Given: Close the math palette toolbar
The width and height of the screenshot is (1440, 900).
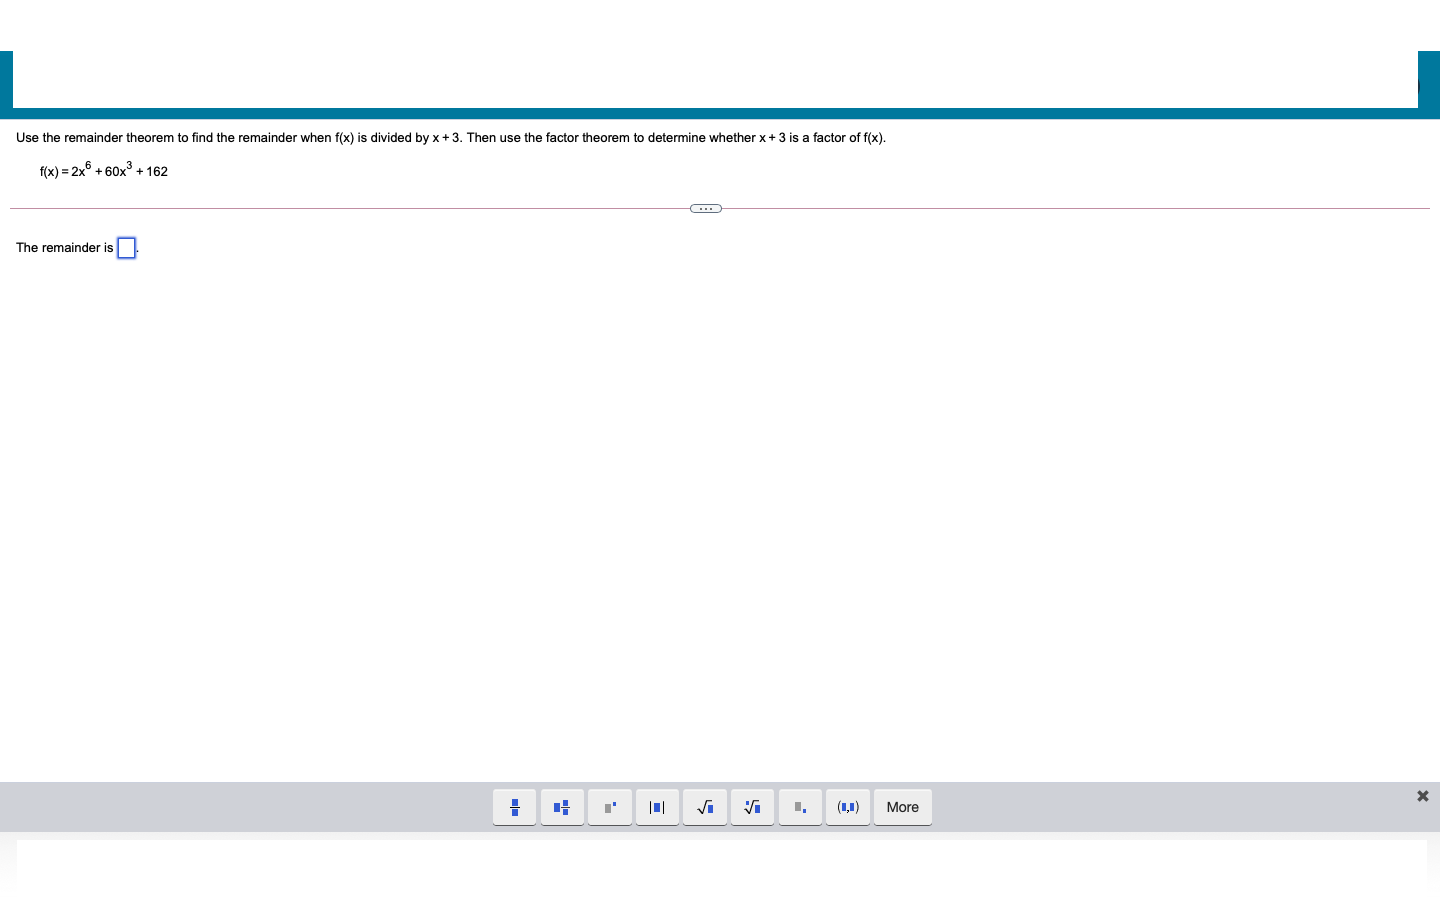Looking at the screenshot, I should click(x=1423, y=796).
